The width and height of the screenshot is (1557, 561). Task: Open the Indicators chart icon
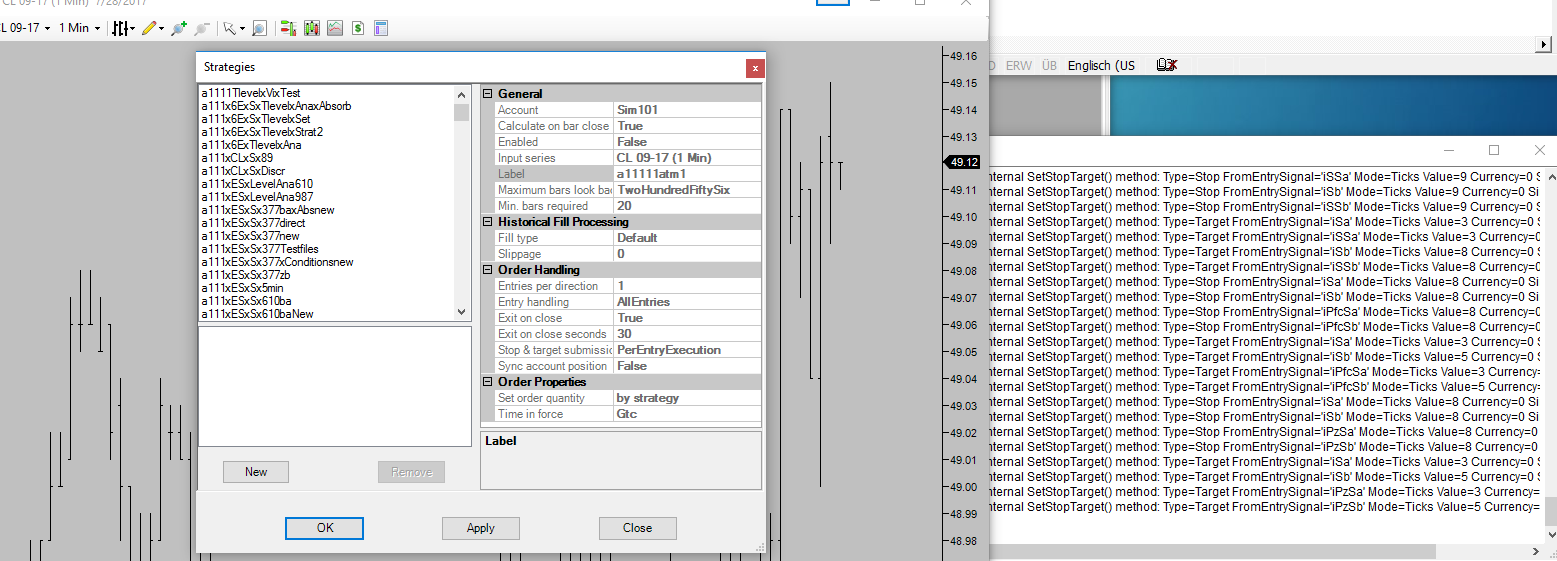pyautogui.click(x=335, y=28)
